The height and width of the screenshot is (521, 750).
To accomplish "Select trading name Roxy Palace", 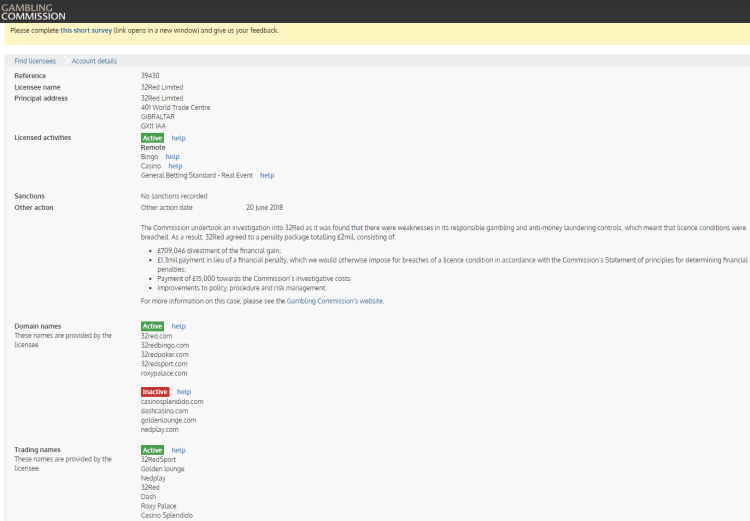I will tap(158, 506).
